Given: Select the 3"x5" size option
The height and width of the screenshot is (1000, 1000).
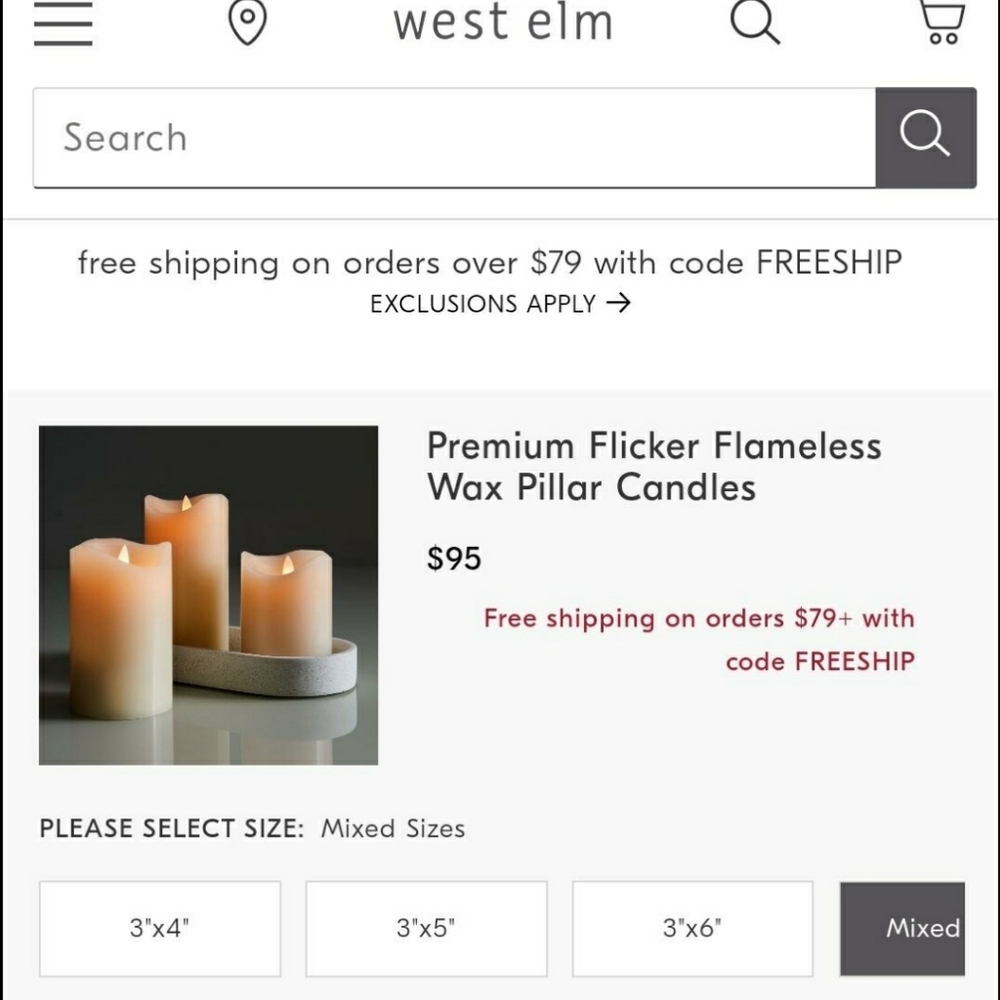Looking at the screenshot, I should tap(426, 928).
